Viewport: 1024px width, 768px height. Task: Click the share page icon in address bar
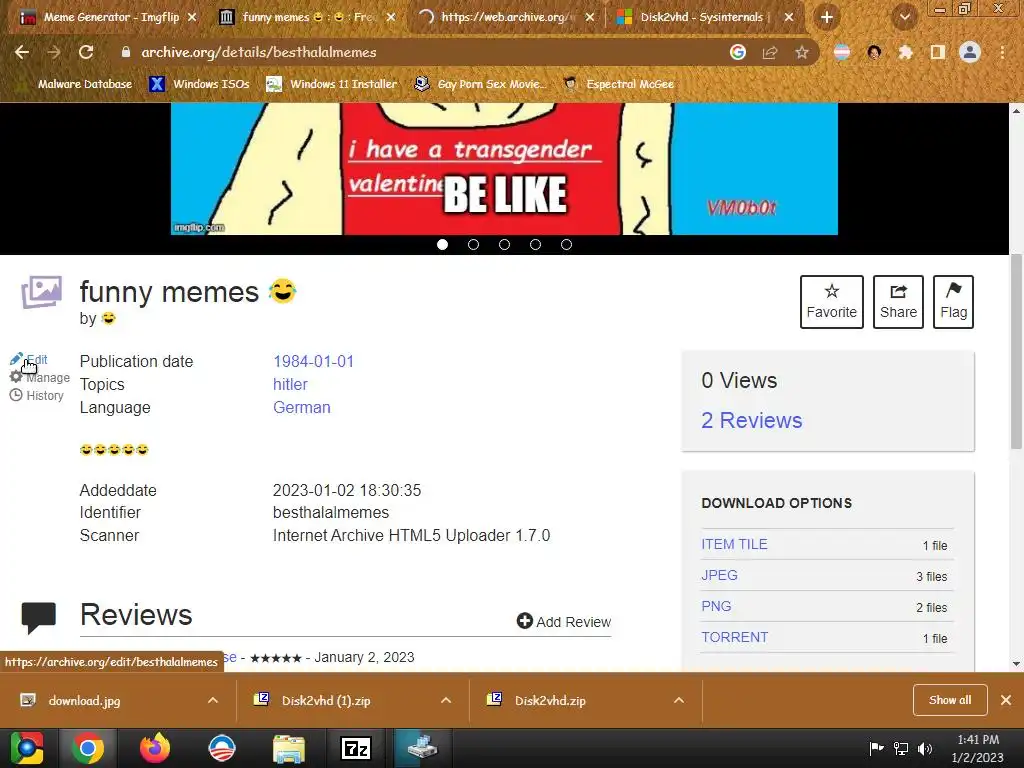[x=770, y=52]
